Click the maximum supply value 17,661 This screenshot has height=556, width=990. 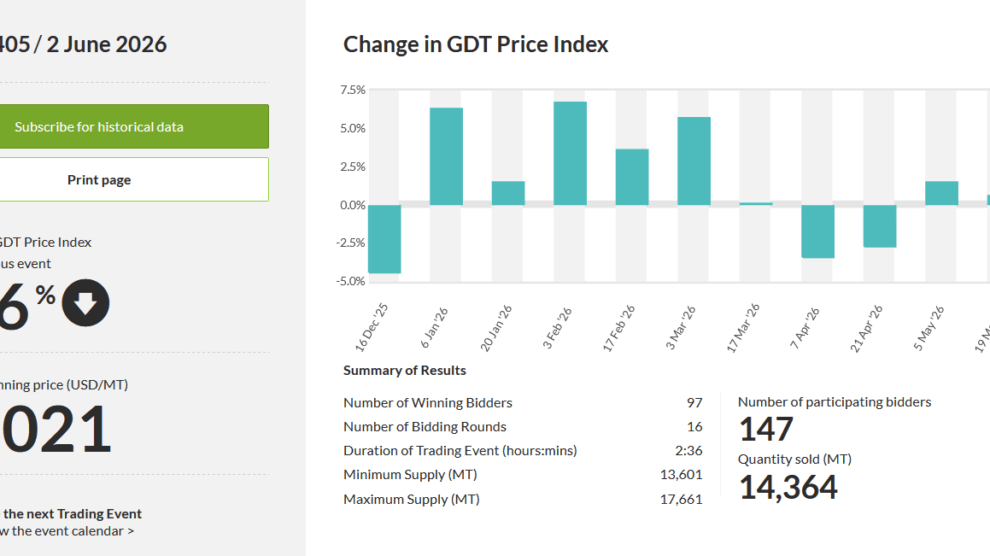coord(681,499)
